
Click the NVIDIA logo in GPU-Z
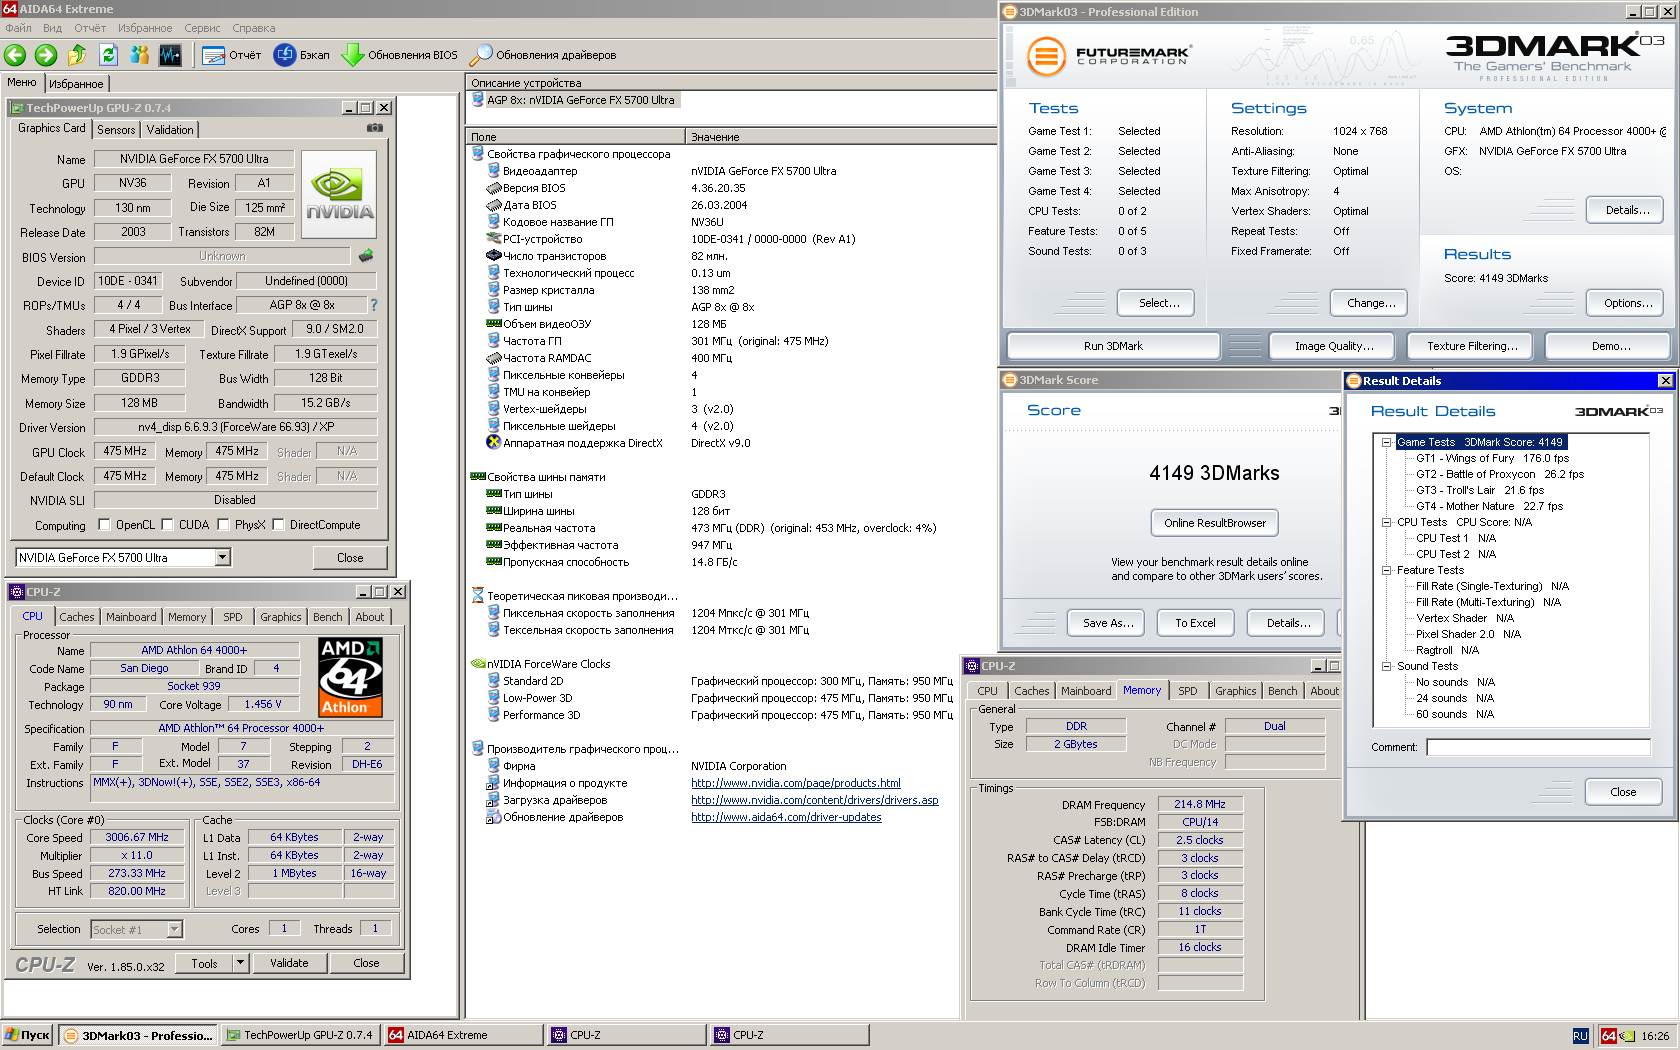click(x=339, y=194)
